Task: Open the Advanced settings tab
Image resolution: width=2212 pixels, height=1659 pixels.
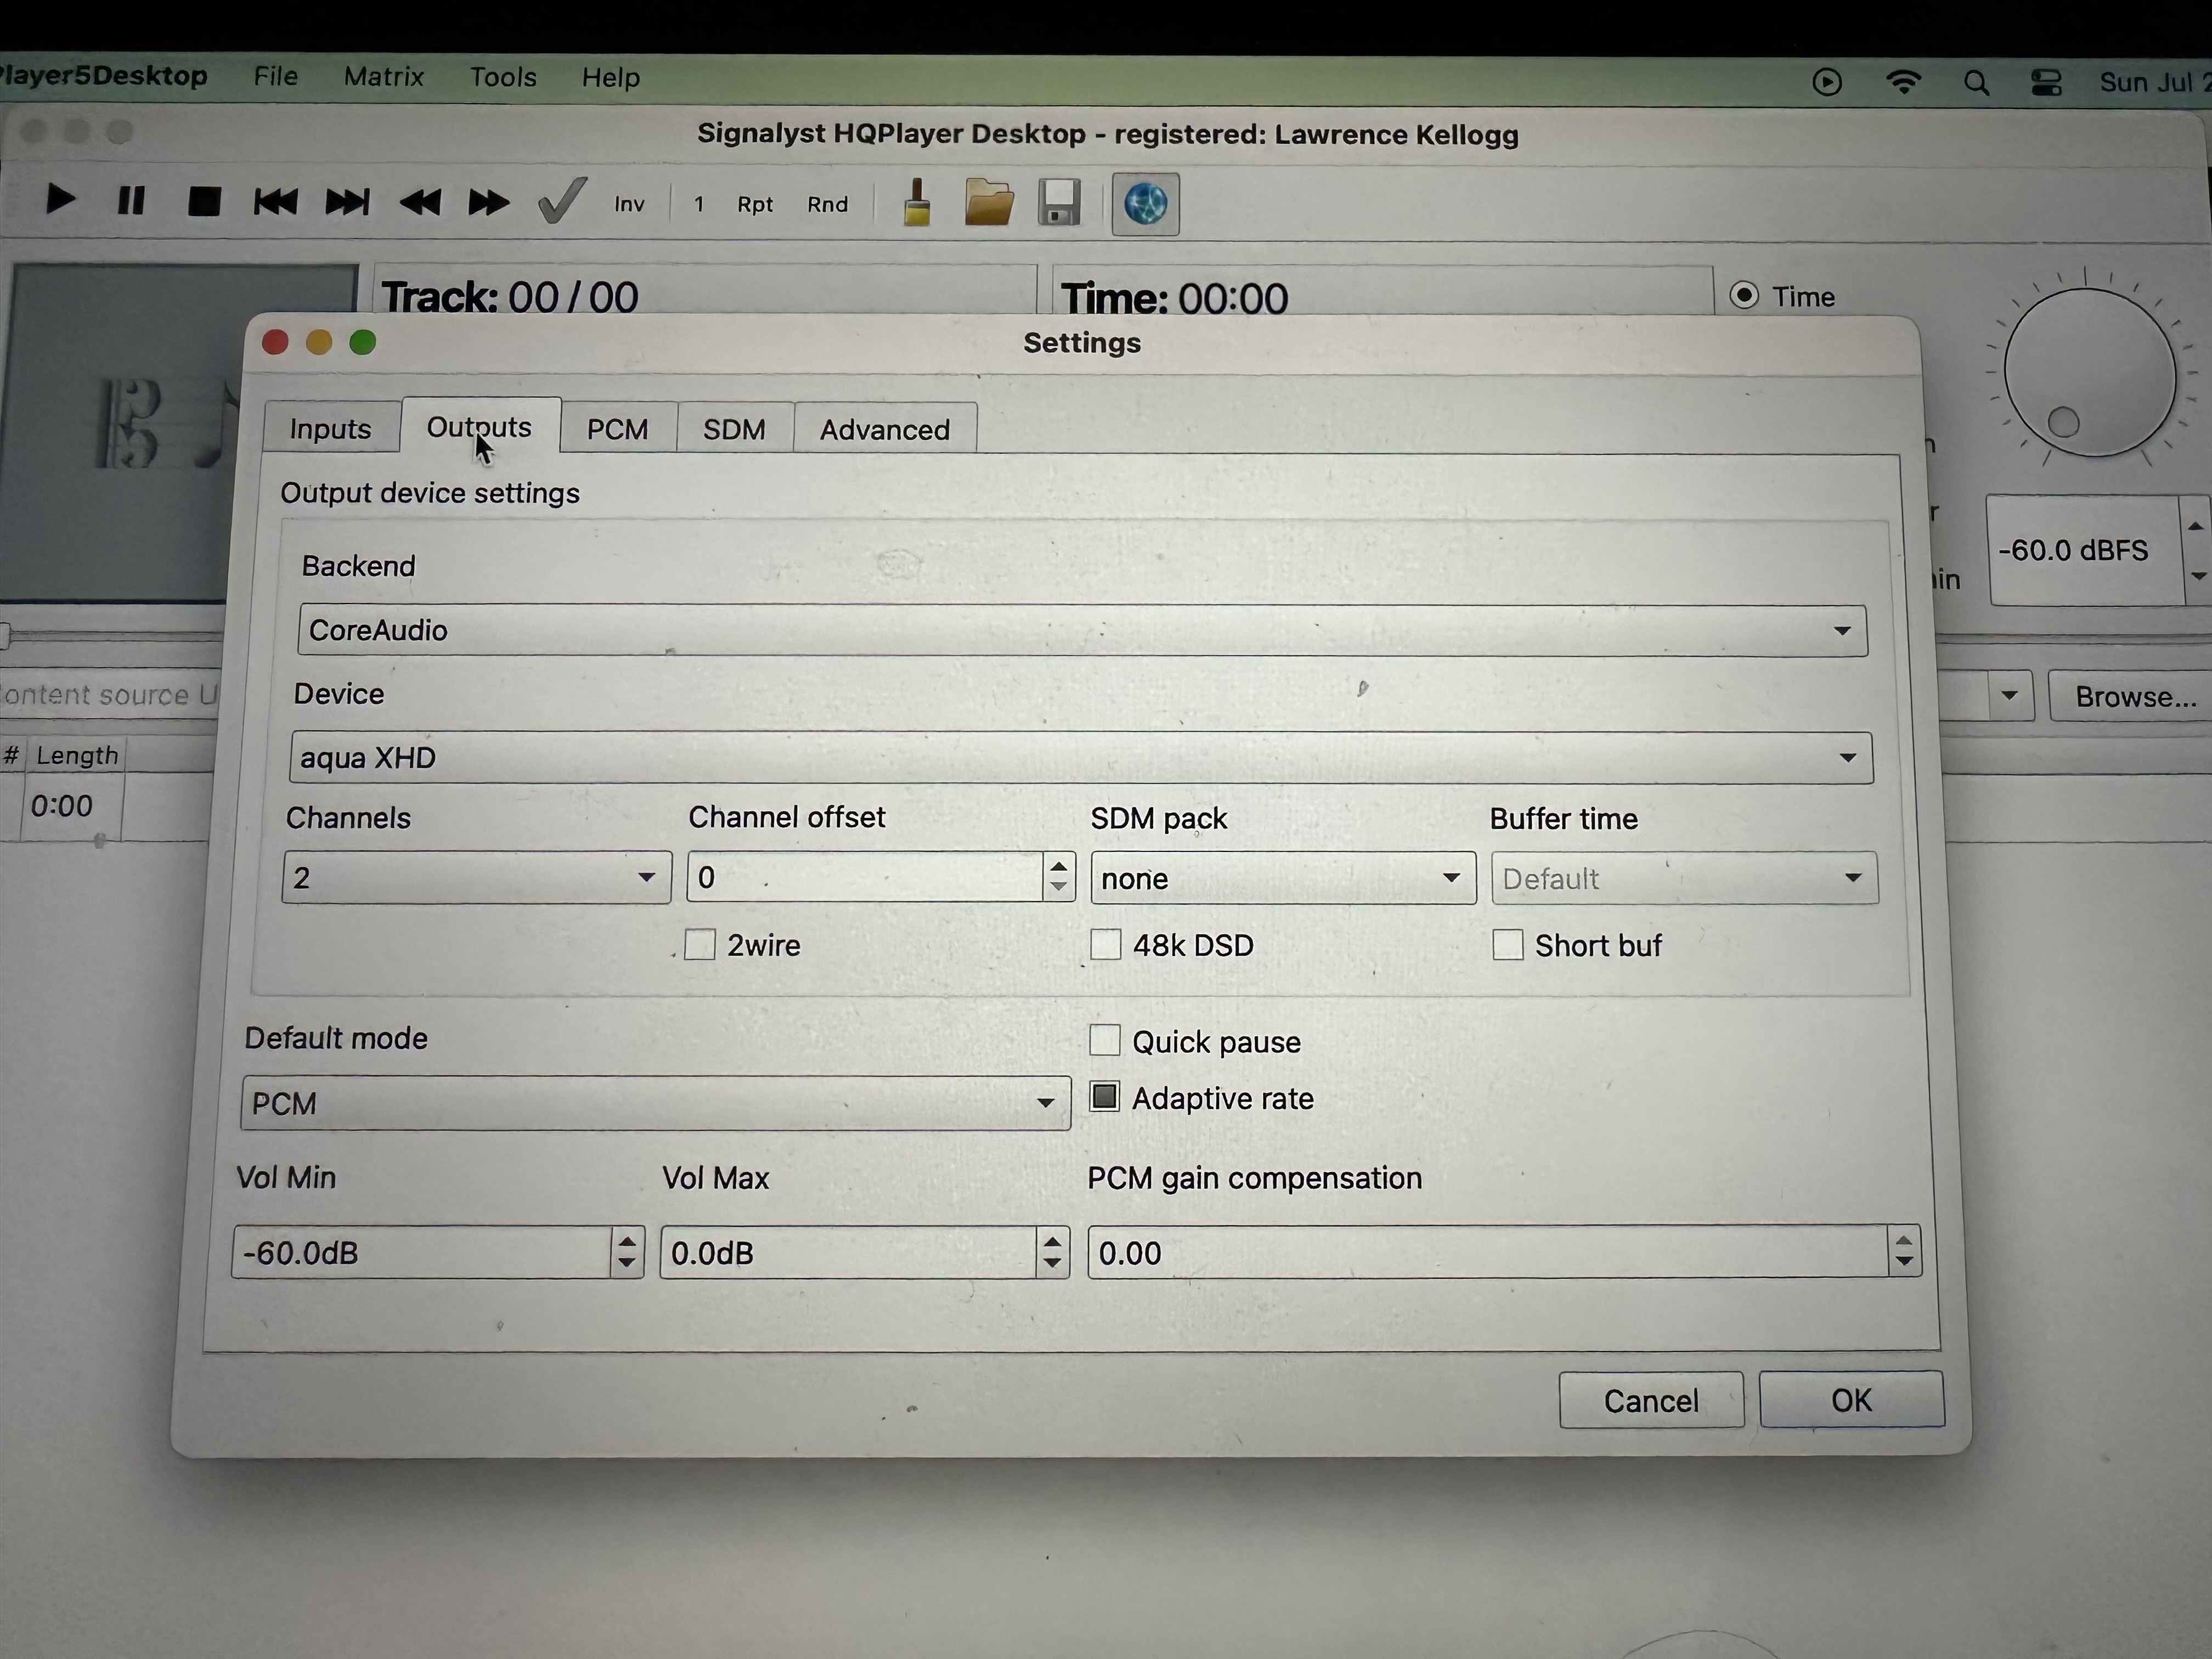Action: click(x=885, y=430)
